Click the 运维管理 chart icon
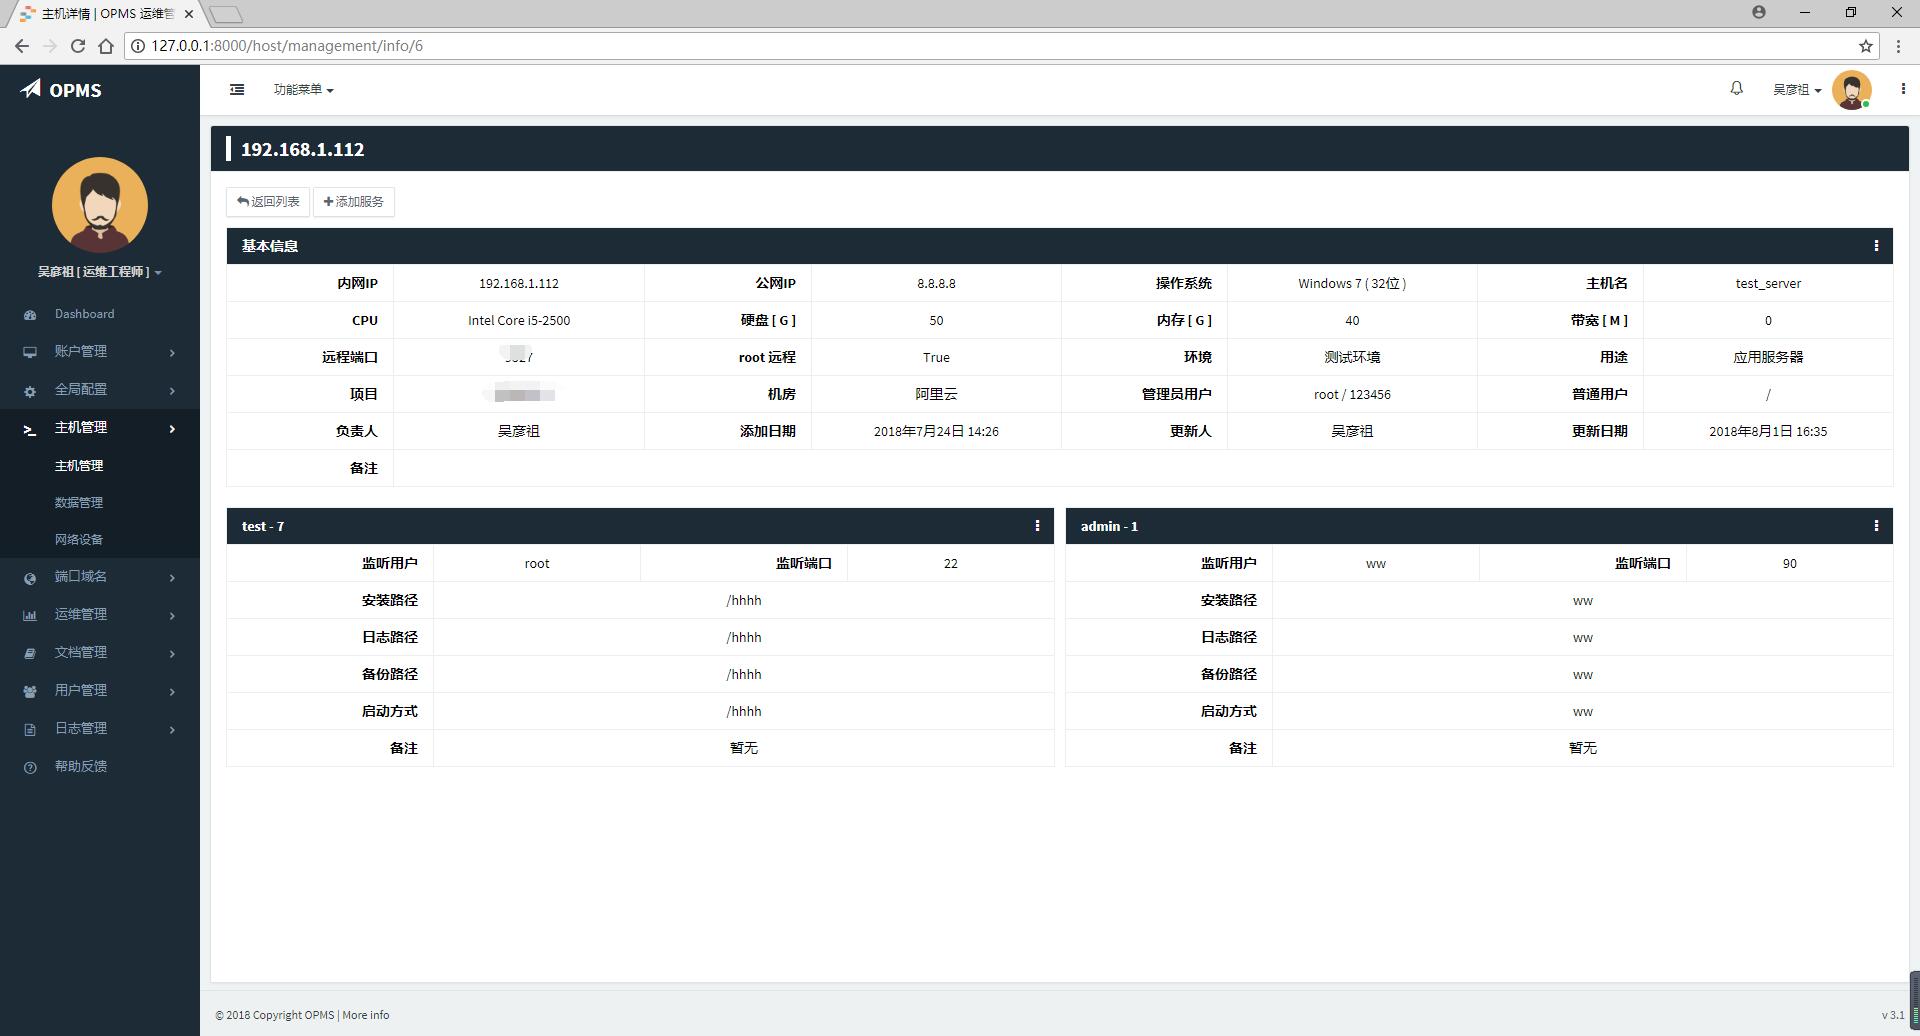Screen dimensions: 1920x1036 coord(30,616)
